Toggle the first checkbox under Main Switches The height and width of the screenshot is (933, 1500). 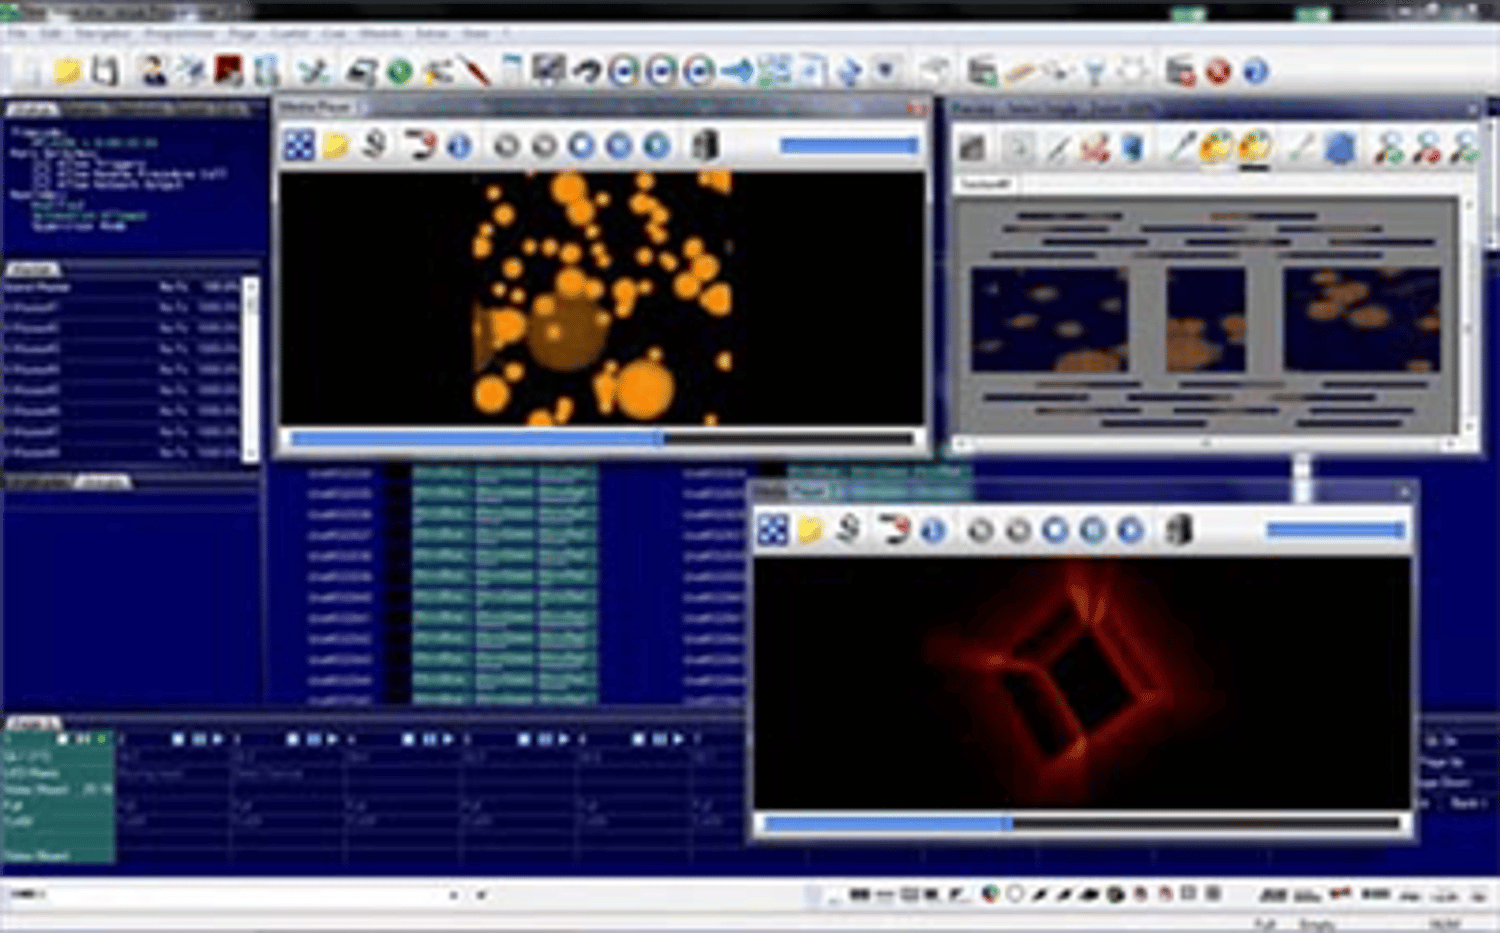(x=40, y=164)
